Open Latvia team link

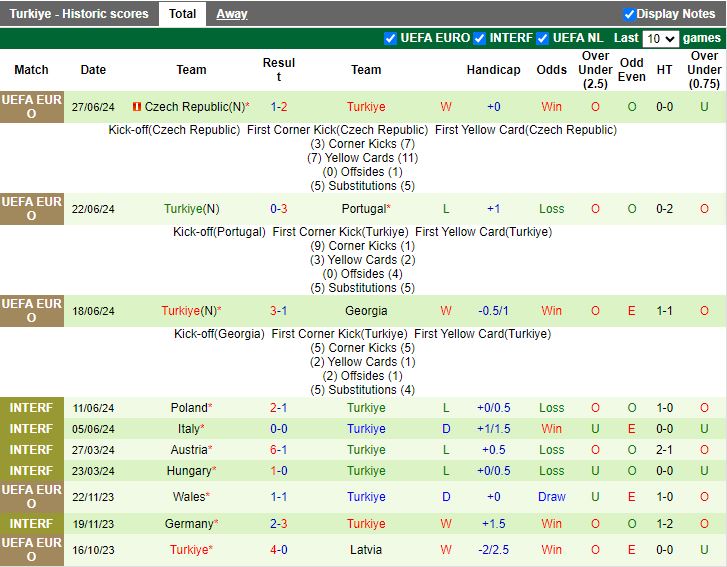[366, 549]
